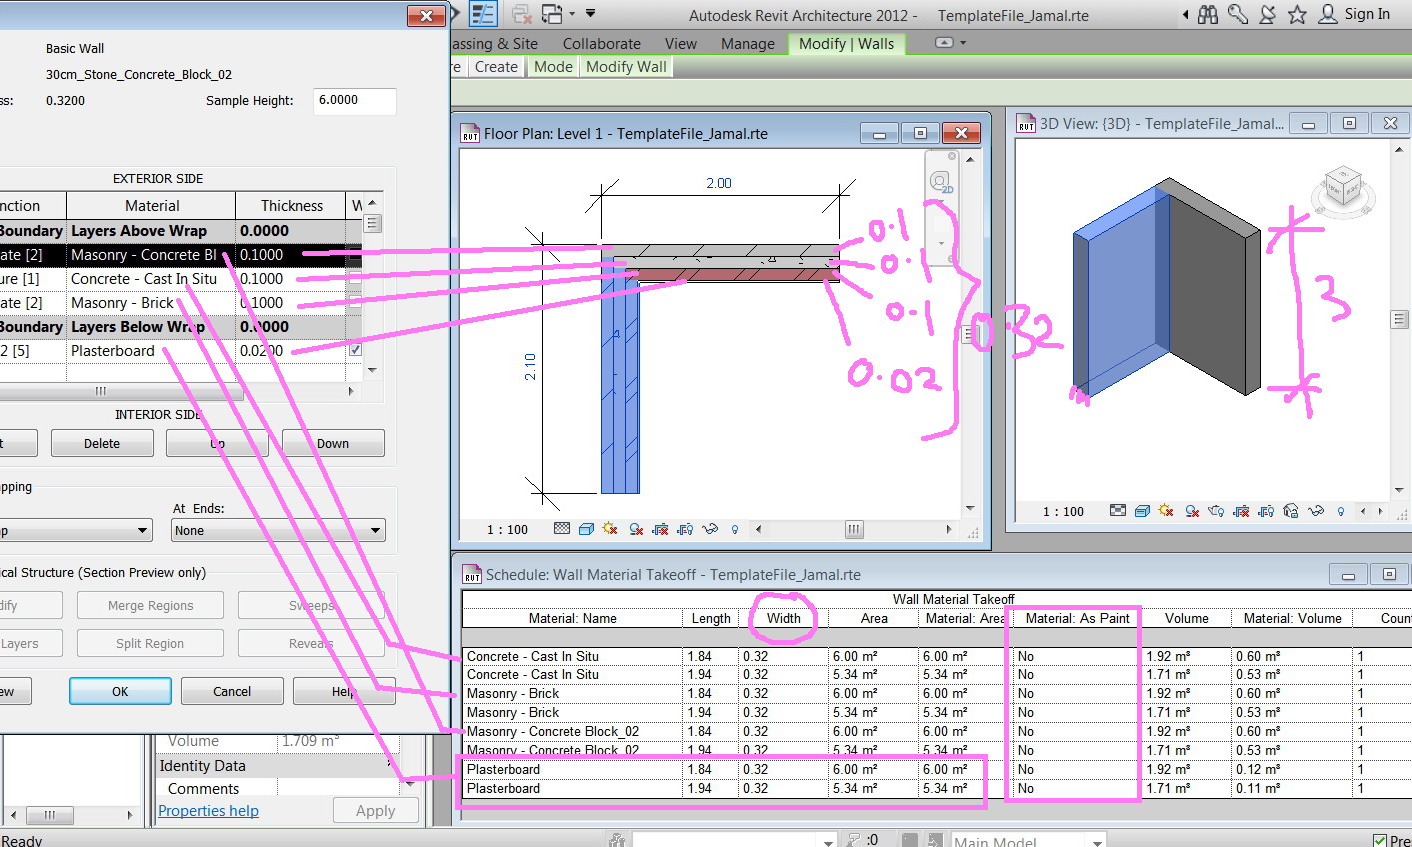This screenshot has width=1412, height=847.
Task: Click the Apply button in Properties
Action: [x=375, y=811]
